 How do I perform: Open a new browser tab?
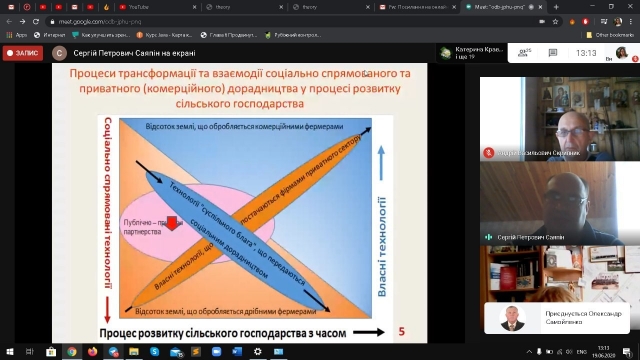[x=556, y=7]
